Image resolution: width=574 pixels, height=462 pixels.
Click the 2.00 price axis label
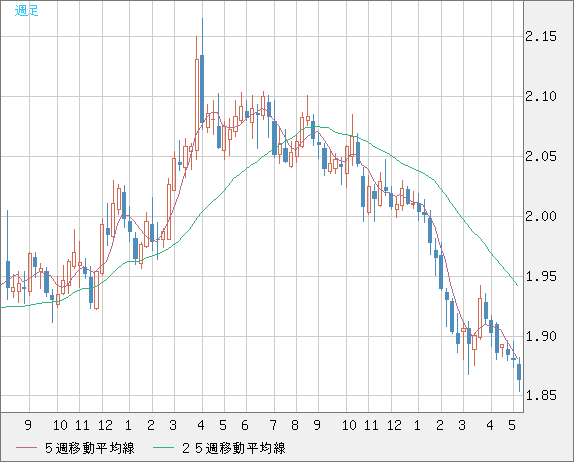click(541, 216)
